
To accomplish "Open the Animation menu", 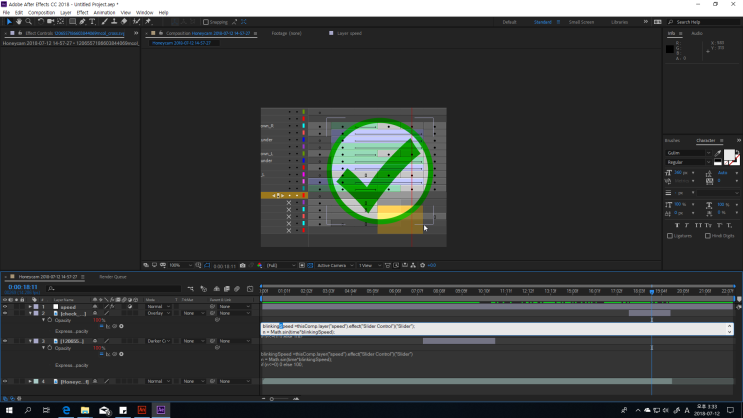I will (x=104, y=12).
